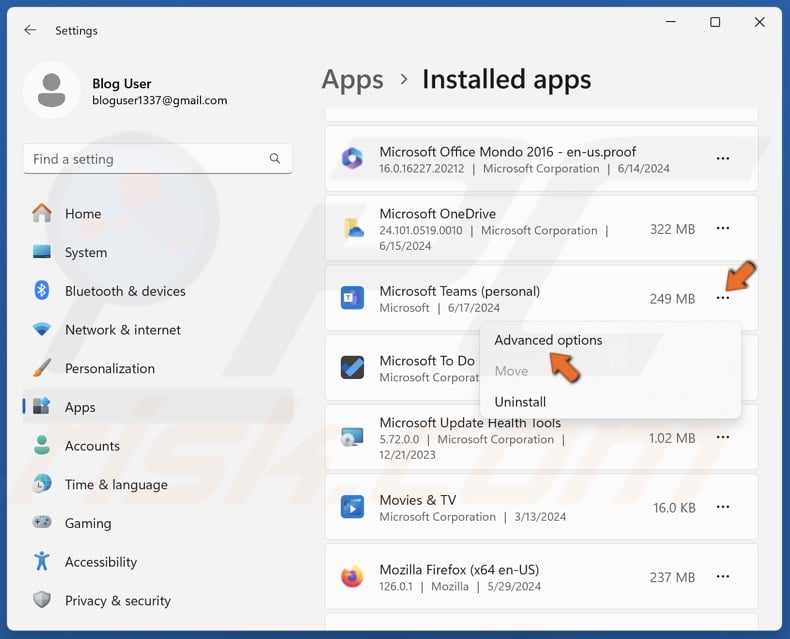
Task: Open more options for Microsoft OneDrive
Action: tap(722, 228)
